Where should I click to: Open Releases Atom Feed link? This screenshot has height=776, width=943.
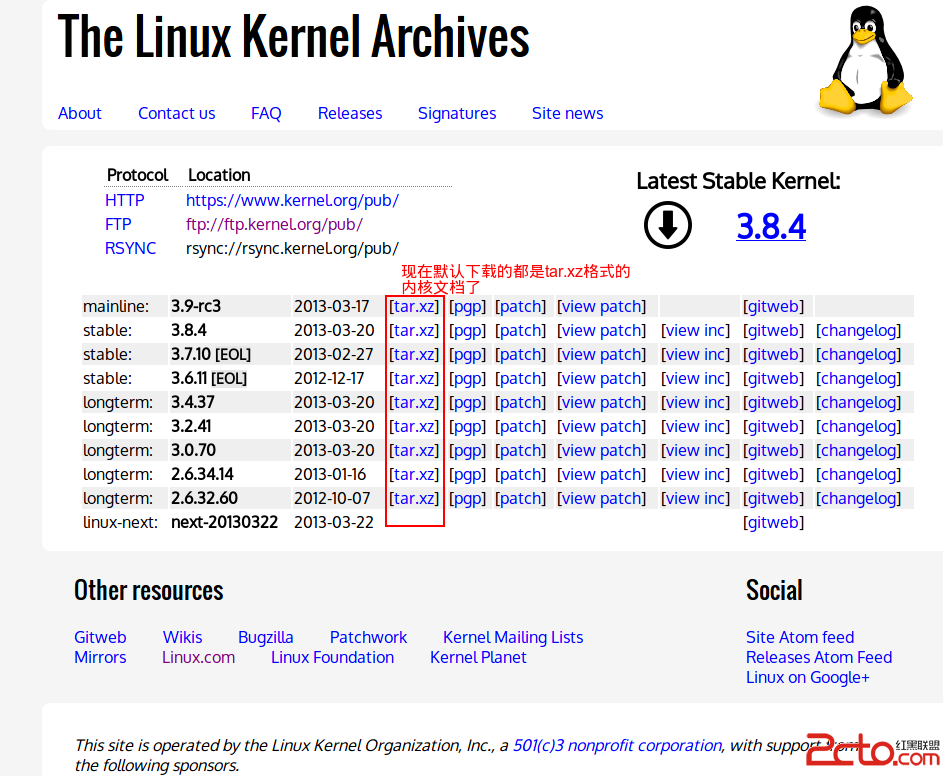[819, 657]
